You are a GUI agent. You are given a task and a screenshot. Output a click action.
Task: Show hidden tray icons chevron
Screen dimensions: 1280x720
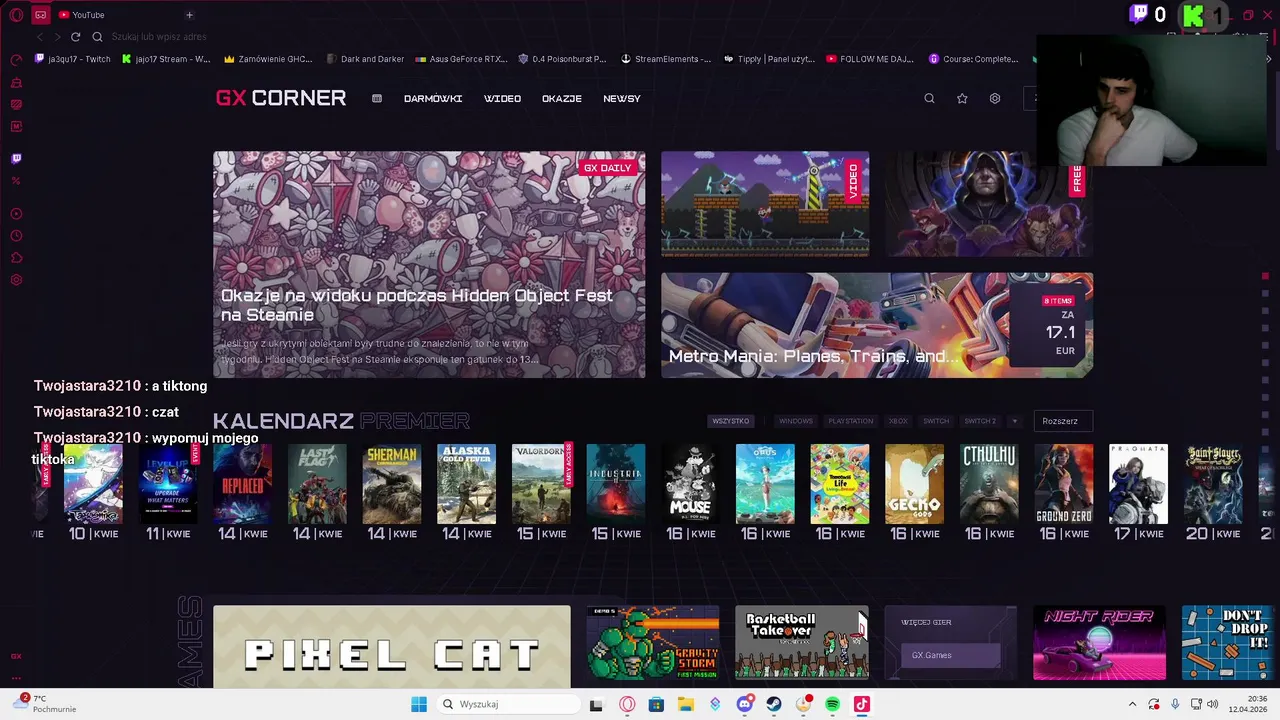[1132, 704]
